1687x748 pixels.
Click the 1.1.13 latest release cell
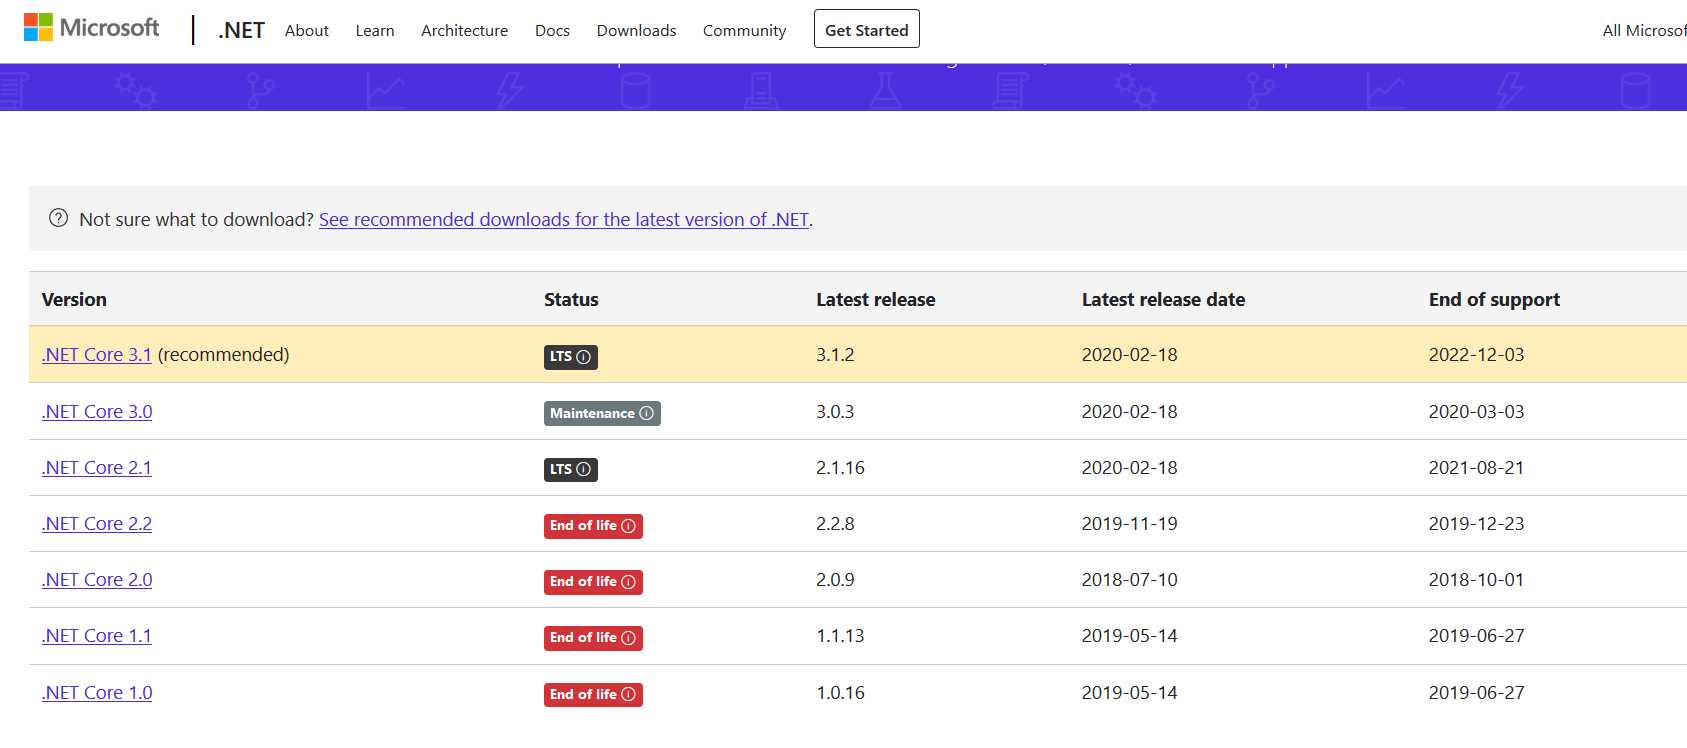tap(840, 635)
